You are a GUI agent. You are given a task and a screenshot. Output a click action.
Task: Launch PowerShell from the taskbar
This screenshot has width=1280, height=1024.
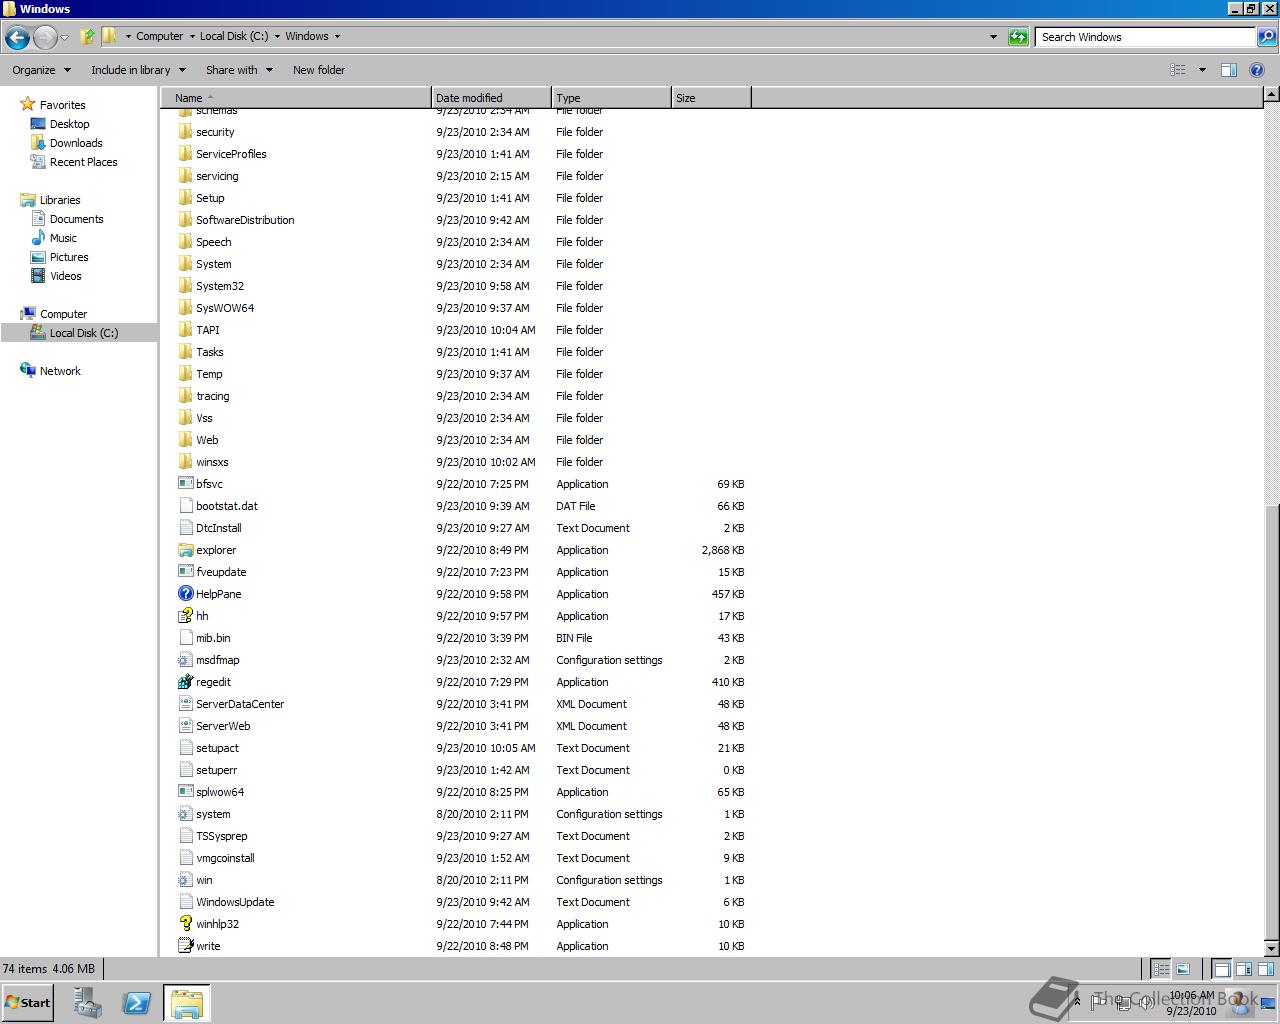tap(136, 1003)
